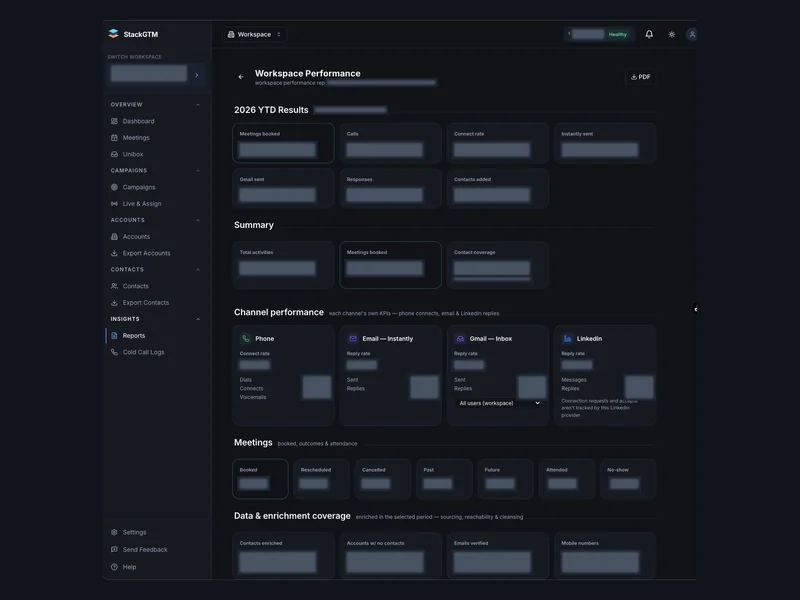
Task: Click the Settings gear icon
Action: tap(114, 532)
